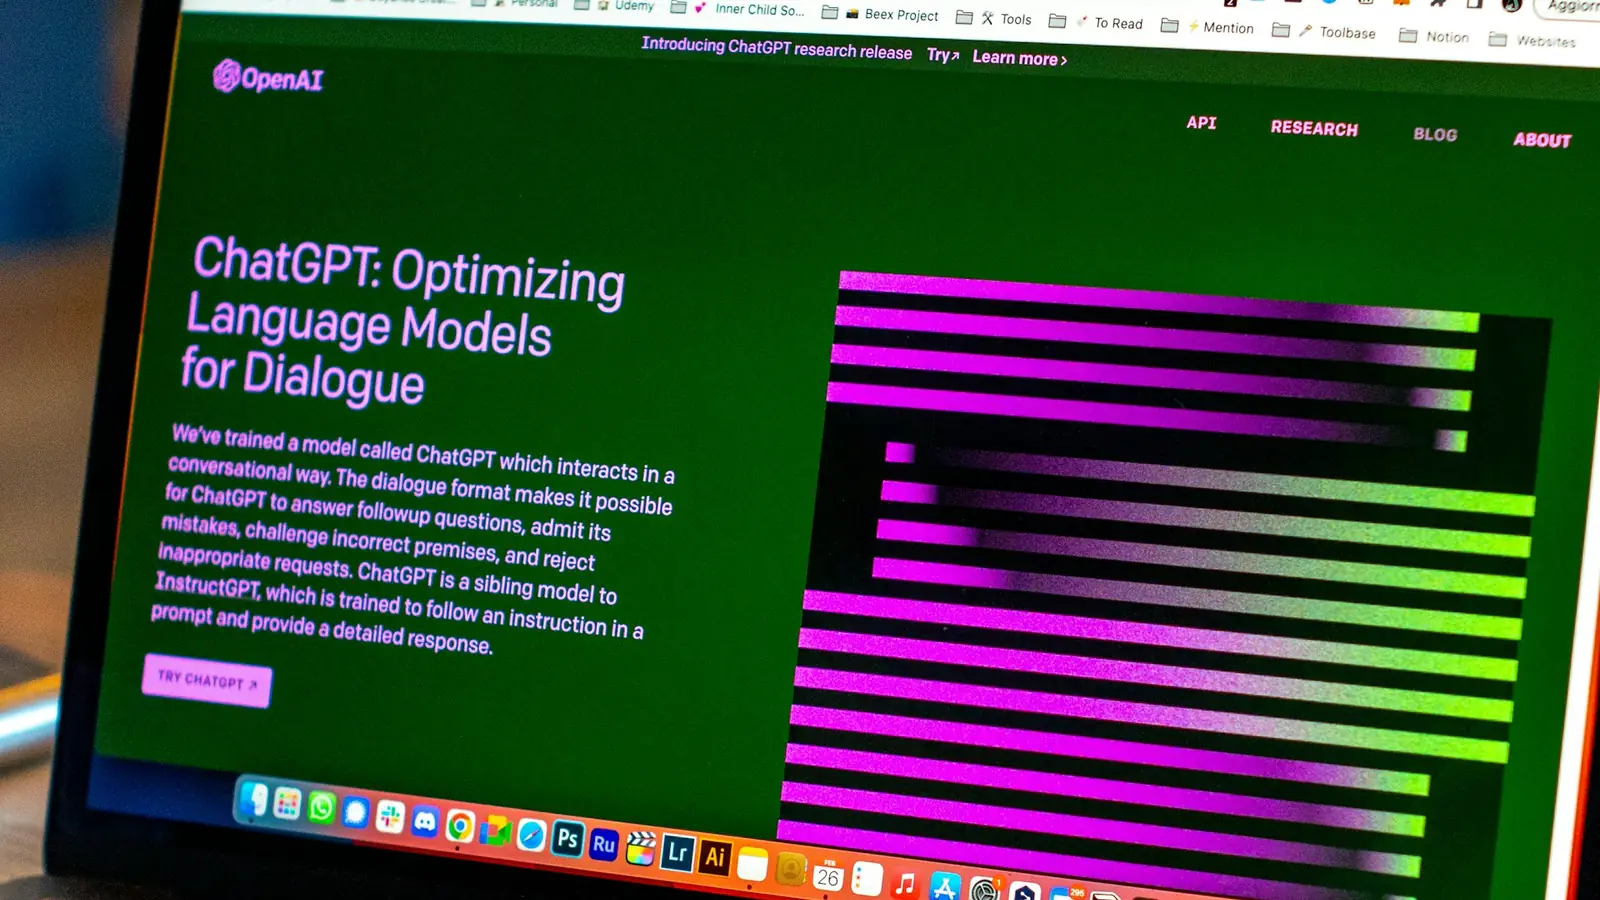Click the TRY CHATGPT button
Screen dimensions: 1600x900
(206, 681)
